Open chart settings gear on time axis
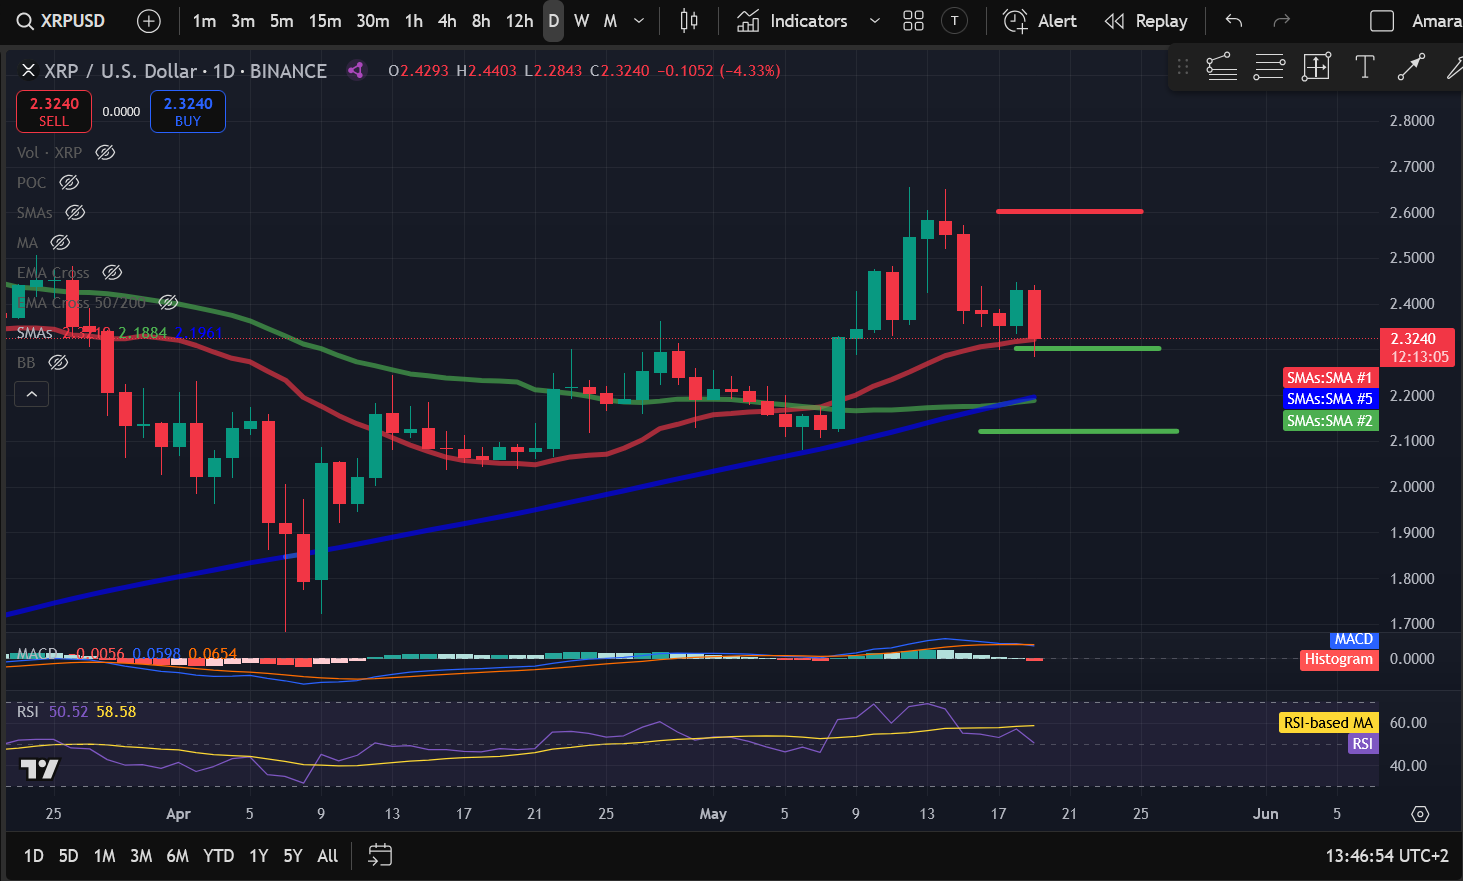Image resolution: width=1463 pixels, height=881 pixels. point(1420,814)
